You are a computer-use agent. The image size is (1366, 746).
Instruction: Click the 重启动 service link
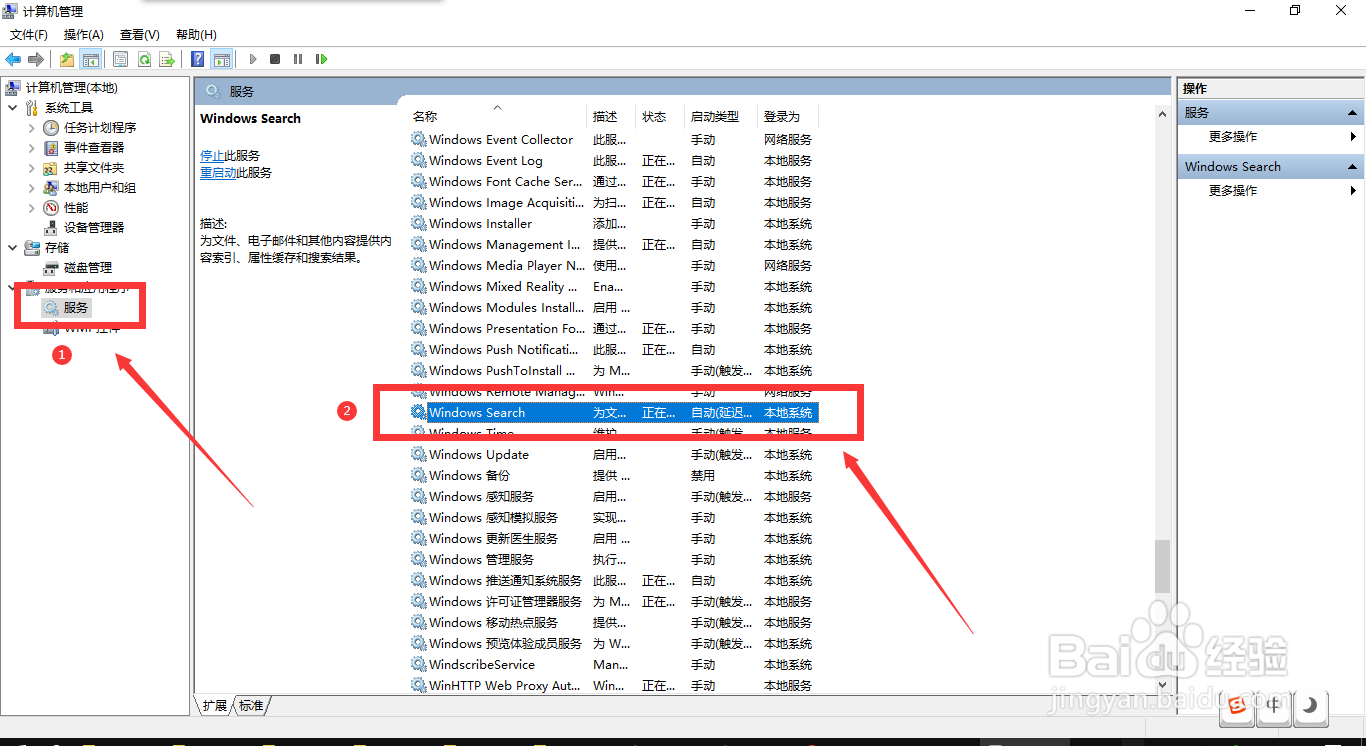pyautogui.click(x=218, y=173)
